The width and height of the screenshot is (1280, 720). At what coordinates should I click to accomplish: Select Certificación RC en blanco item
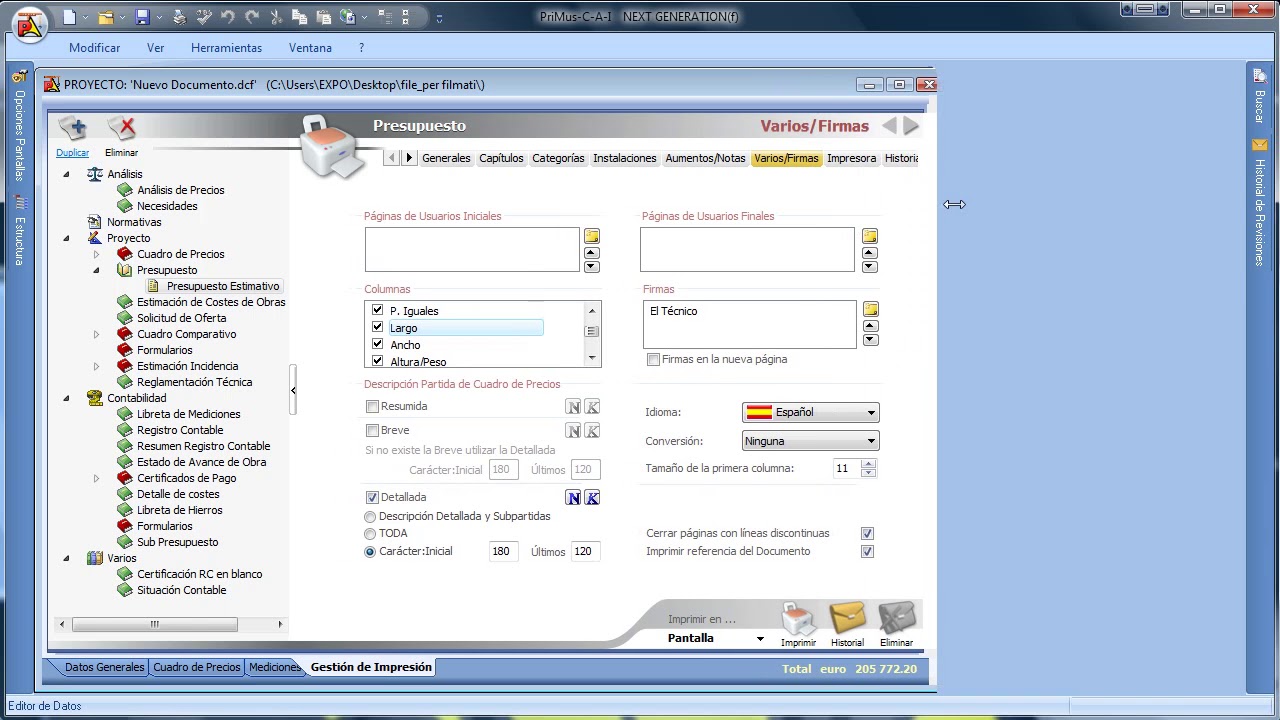coord(199,574)
